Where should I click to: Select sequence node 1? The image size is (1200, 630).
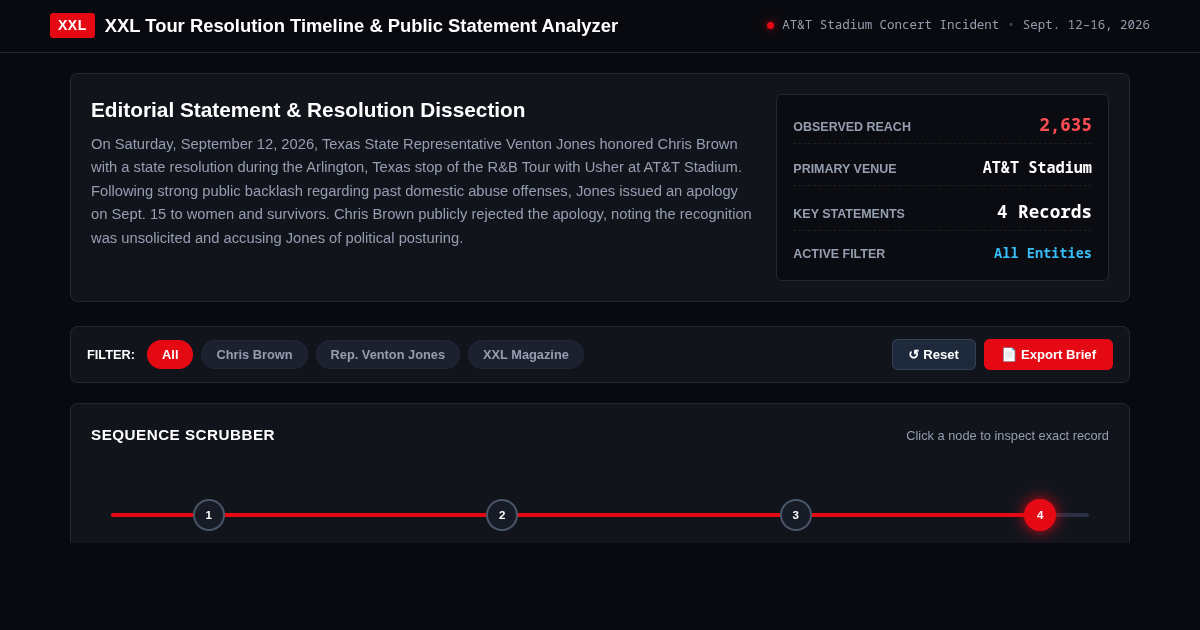click(x=209, y=515)
